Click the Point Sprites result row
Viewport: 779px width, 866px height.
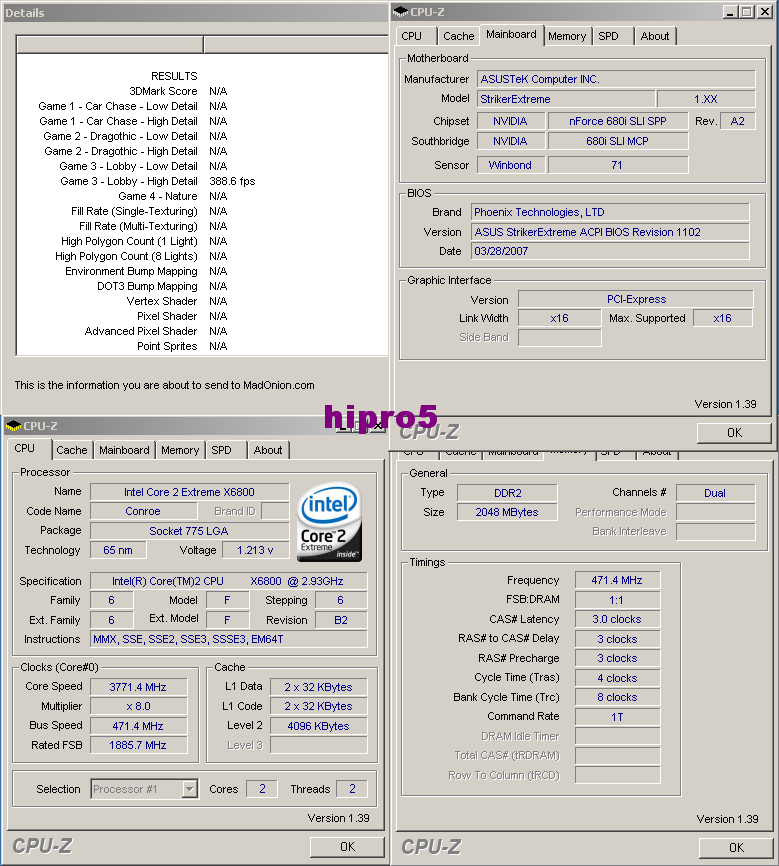[x=202, y=346]
